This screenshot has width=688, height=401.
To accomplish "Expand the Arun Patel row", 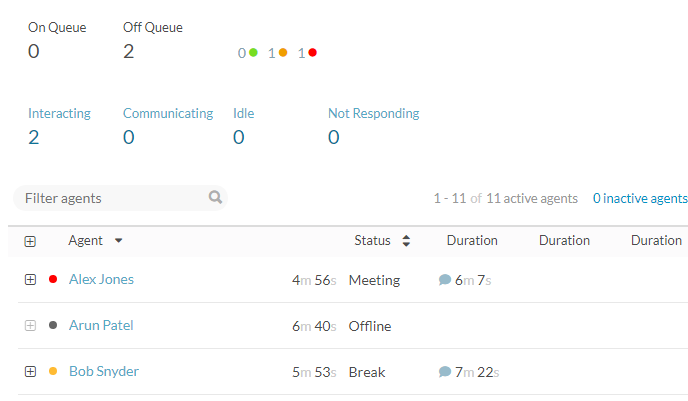I will [30, 326].
